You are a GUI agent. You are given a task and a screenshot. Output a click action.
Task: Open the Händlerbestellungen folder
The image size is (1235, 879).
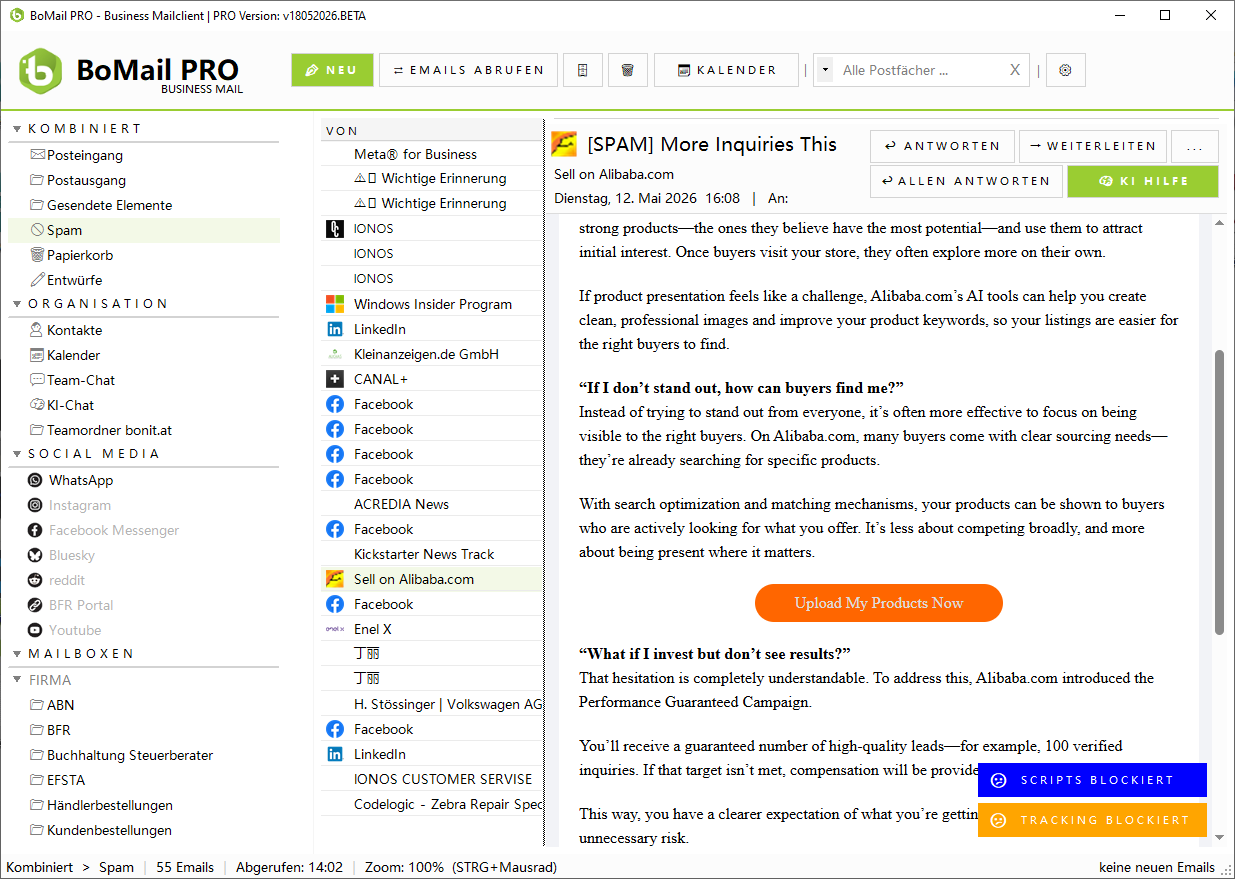[x=144, y=805]
